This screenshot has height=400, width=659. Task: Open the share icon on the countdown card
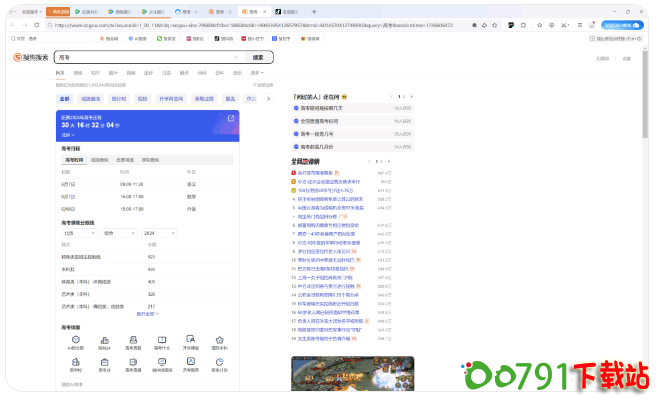pyautogui.click(x=231, y=118)
